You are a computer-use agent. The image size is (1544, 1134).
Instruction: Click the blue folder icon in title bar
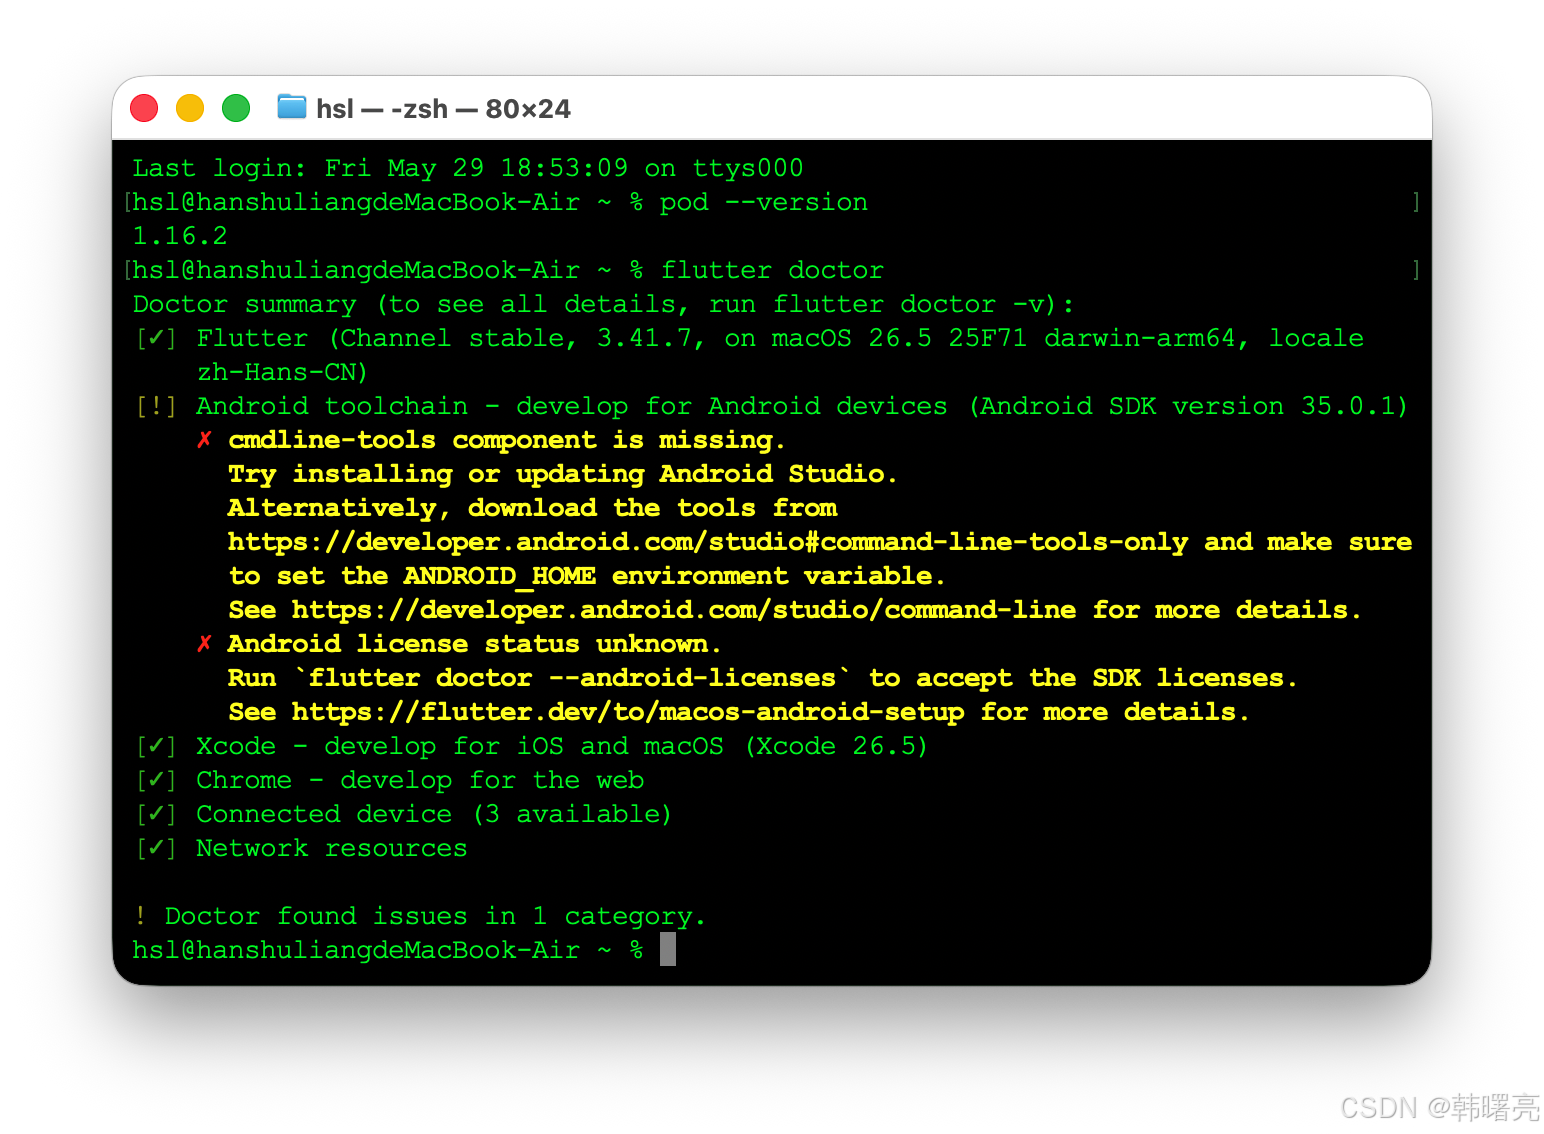pyautogui.click(x=291, y=107)
